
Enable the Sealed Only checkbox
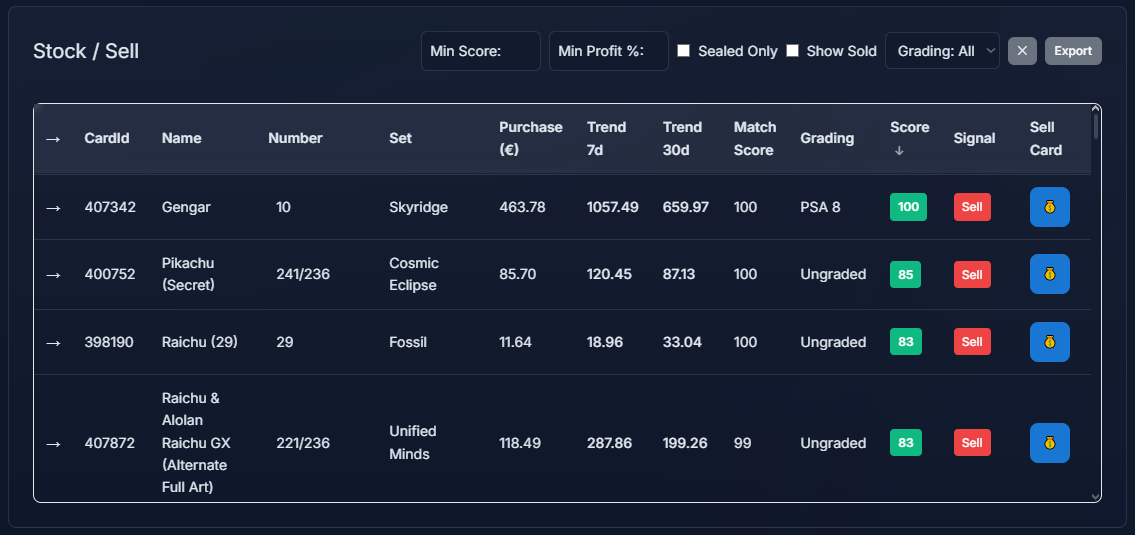coord(684,51)
